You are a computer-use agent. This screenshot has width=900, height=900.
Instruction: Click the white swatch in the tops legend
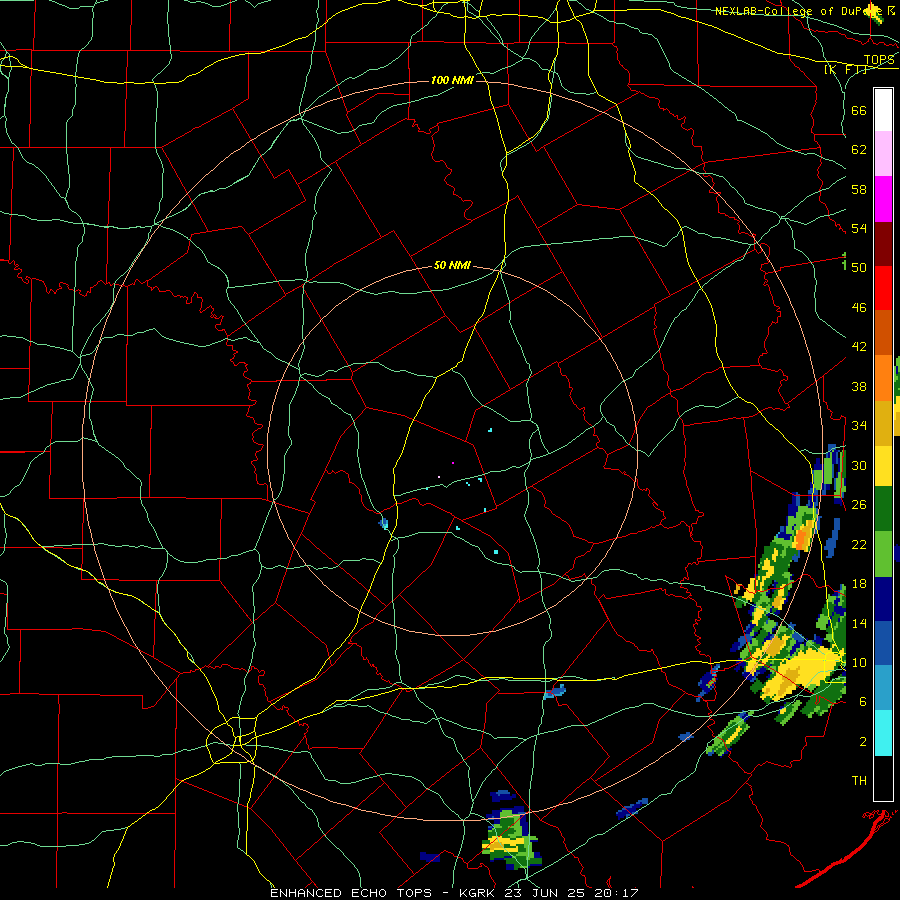coord(883,110)
